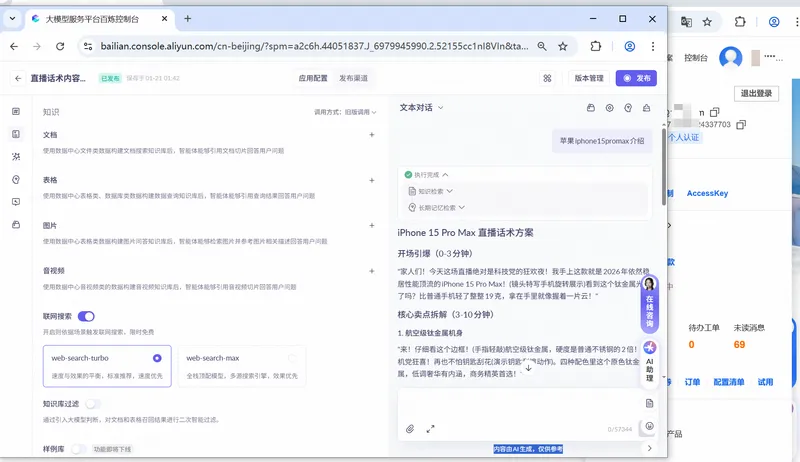
Task: Click the box icon in chat panel header
Action: coord(591,108)
